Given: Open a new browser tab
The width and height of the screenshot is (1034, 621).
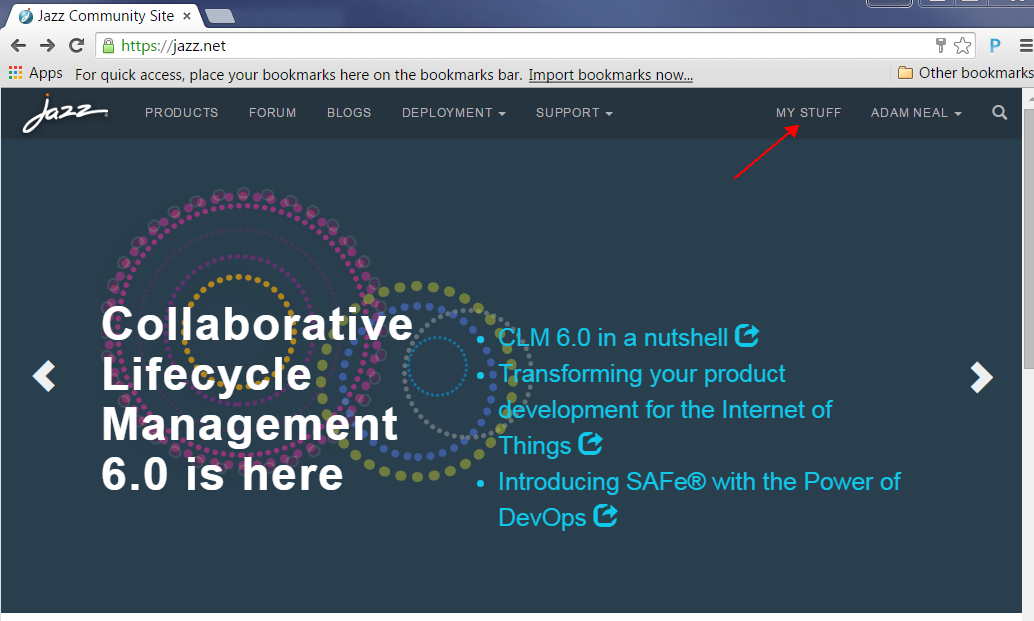Looking at the screenshot, I should tap(220, 16).
